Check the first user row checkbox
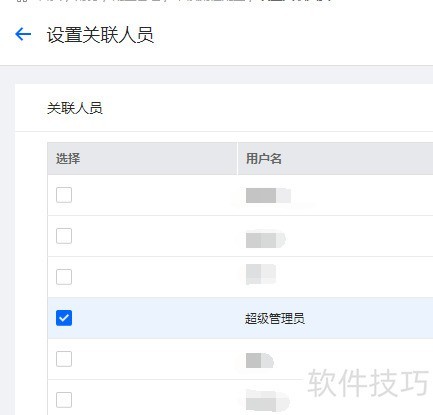433x415 pixels. 64,195
